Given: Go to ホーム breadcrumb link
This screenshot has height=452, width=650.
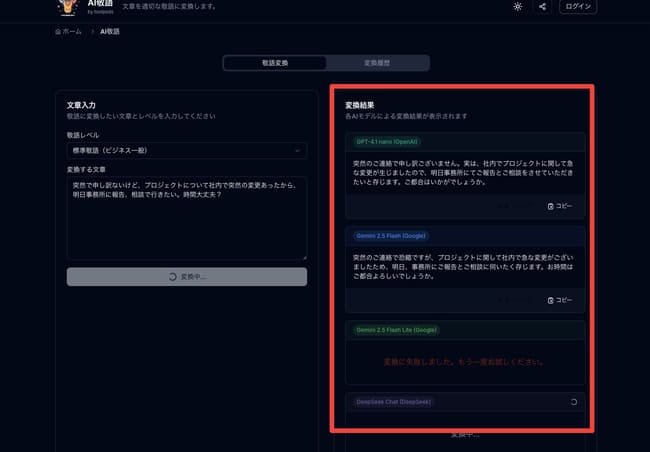Looking at the screenshot, I should click(69, 32).
